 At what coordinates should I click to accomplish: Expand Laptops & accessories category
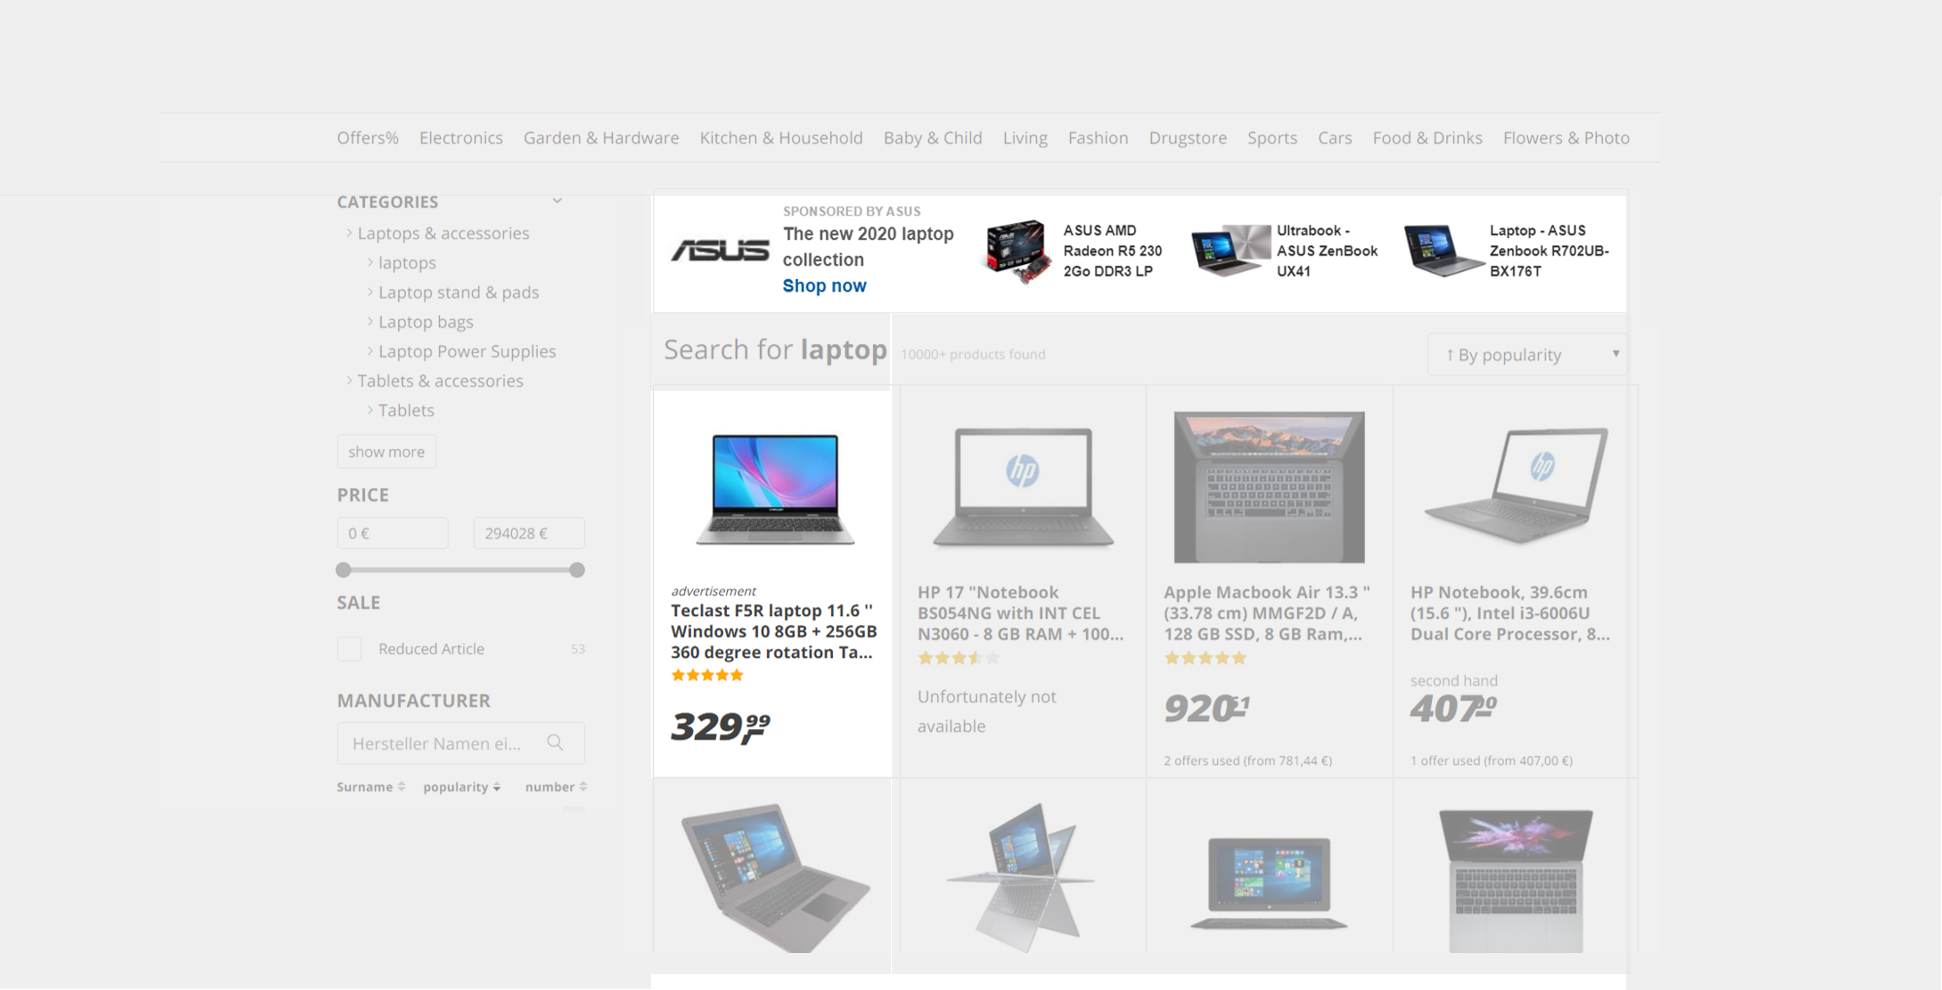(x=349, y=233)
